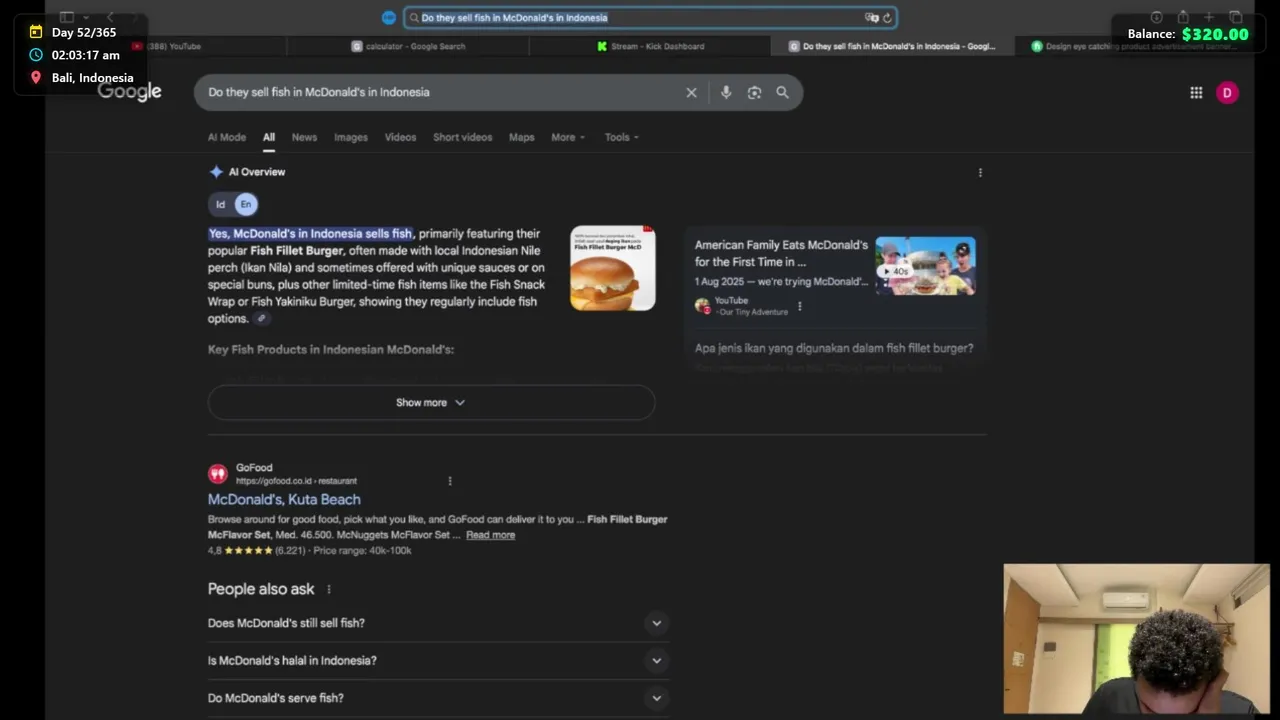1280x720 pixels.
Task: Open the YouTube family video thumbnail
Action: [925, 266]
